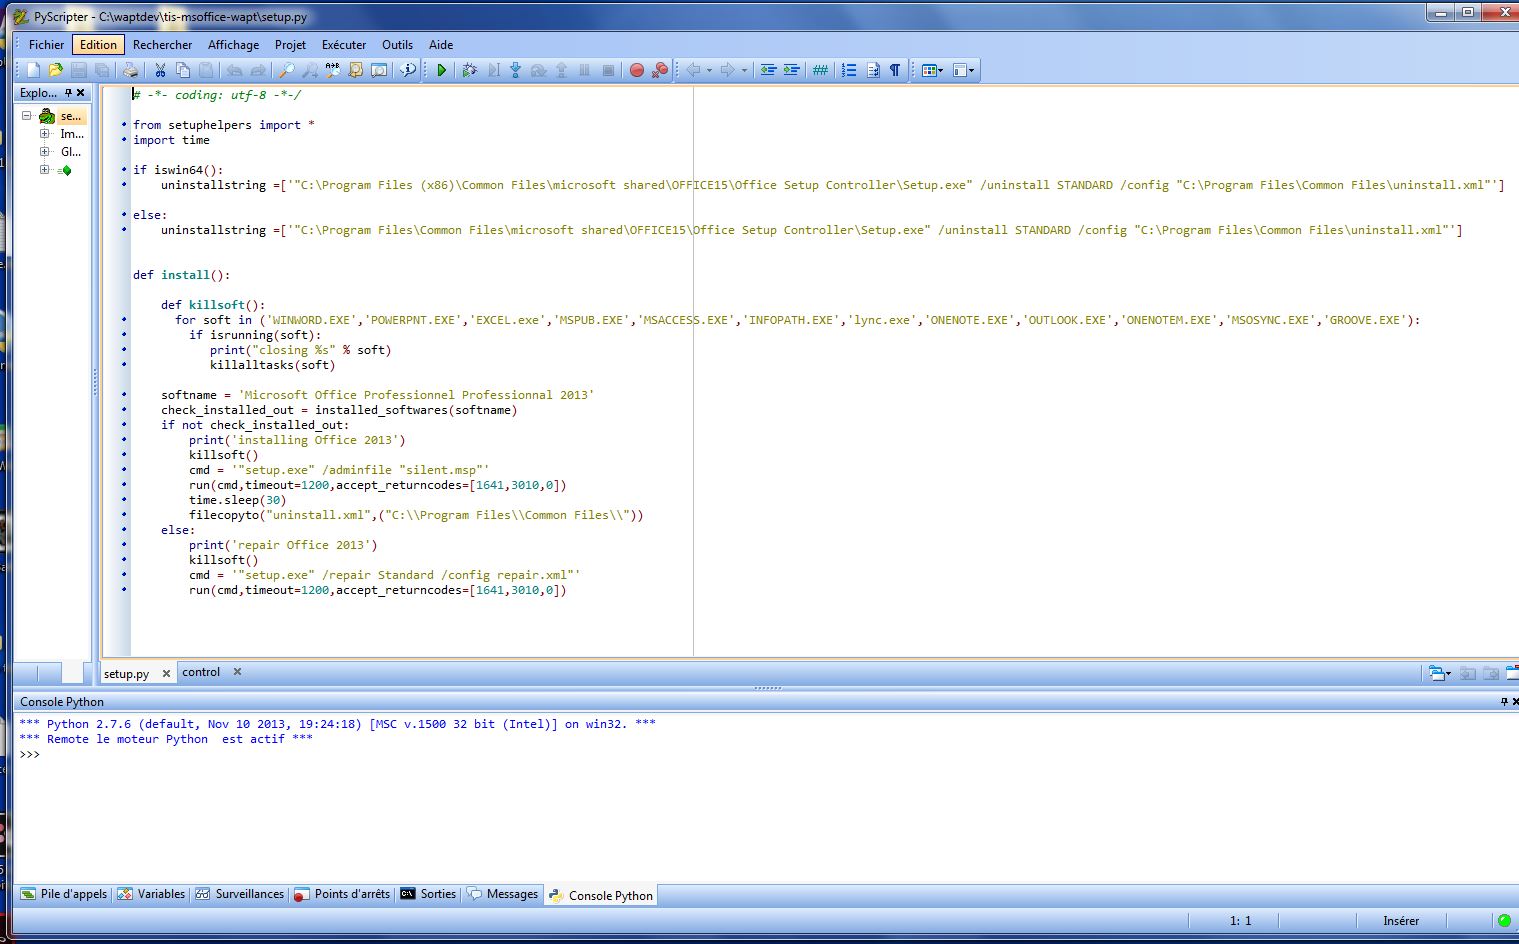Screen dimensions: 1519x944
Task: Redo the last edit
Action: pyautogui.click(x=258, y=70)
